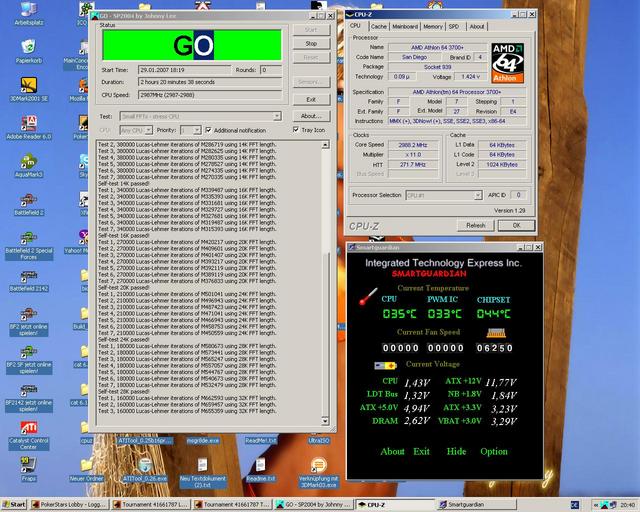The height and width of the screenshot is (512, 640).
Task: Select the ATI Catalyst Control Center icon
Action: coord(29,435)
